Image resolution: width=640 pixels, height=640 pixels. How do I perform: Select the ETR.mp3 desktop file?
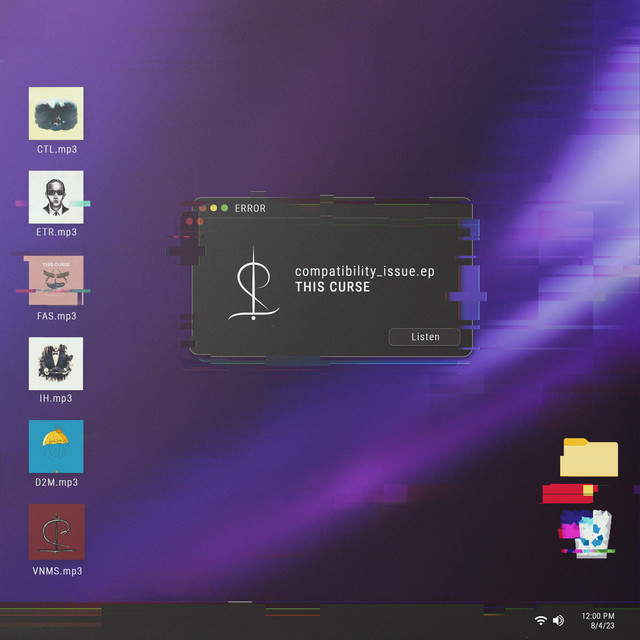tap(56, 197)
